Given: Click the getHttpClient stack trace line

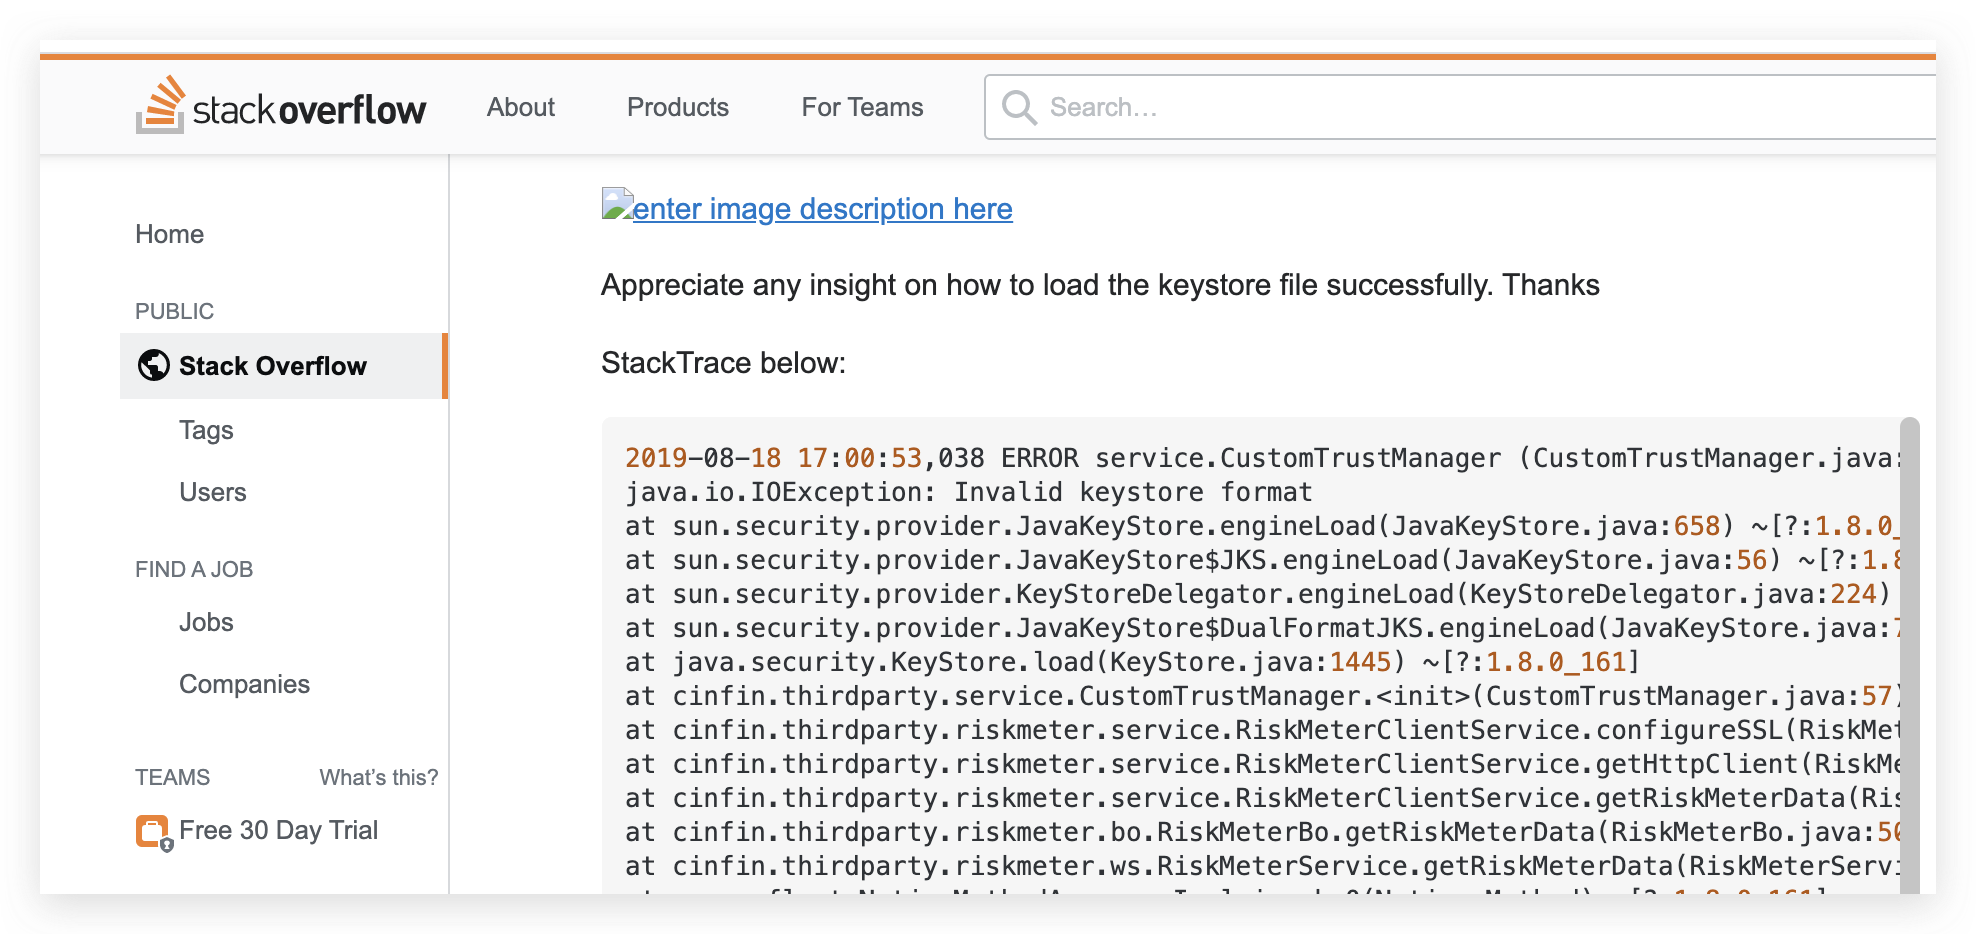Looking at the screenshot, I should (x=1262, y=764).
